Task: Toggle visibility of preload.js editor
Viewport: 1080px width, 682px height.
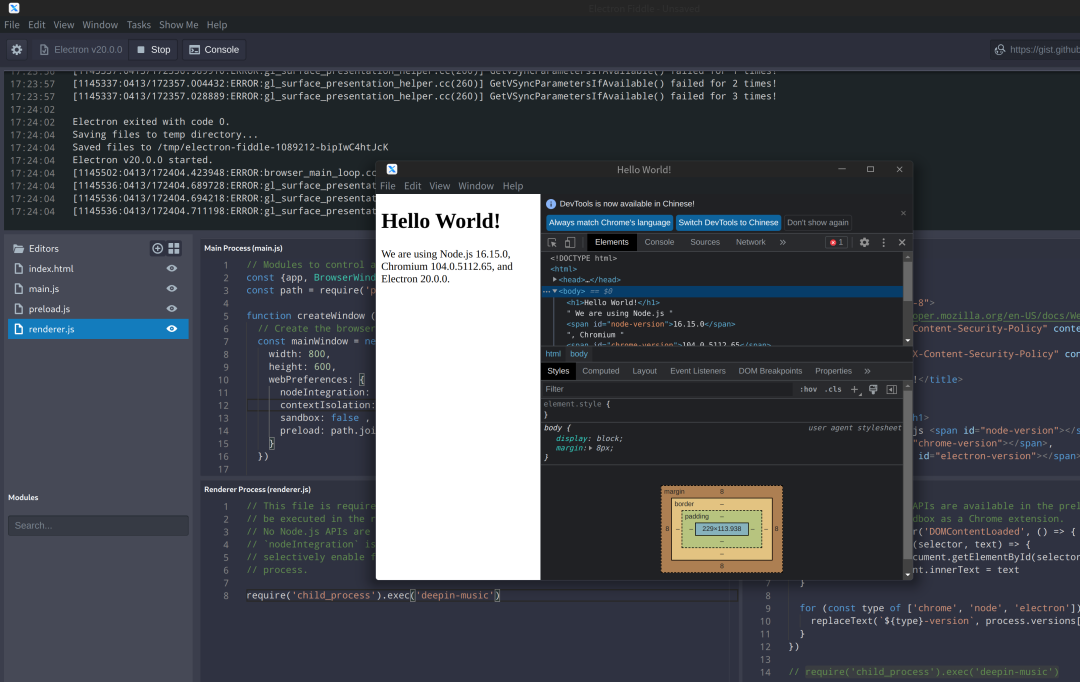Action: [172, 309]
